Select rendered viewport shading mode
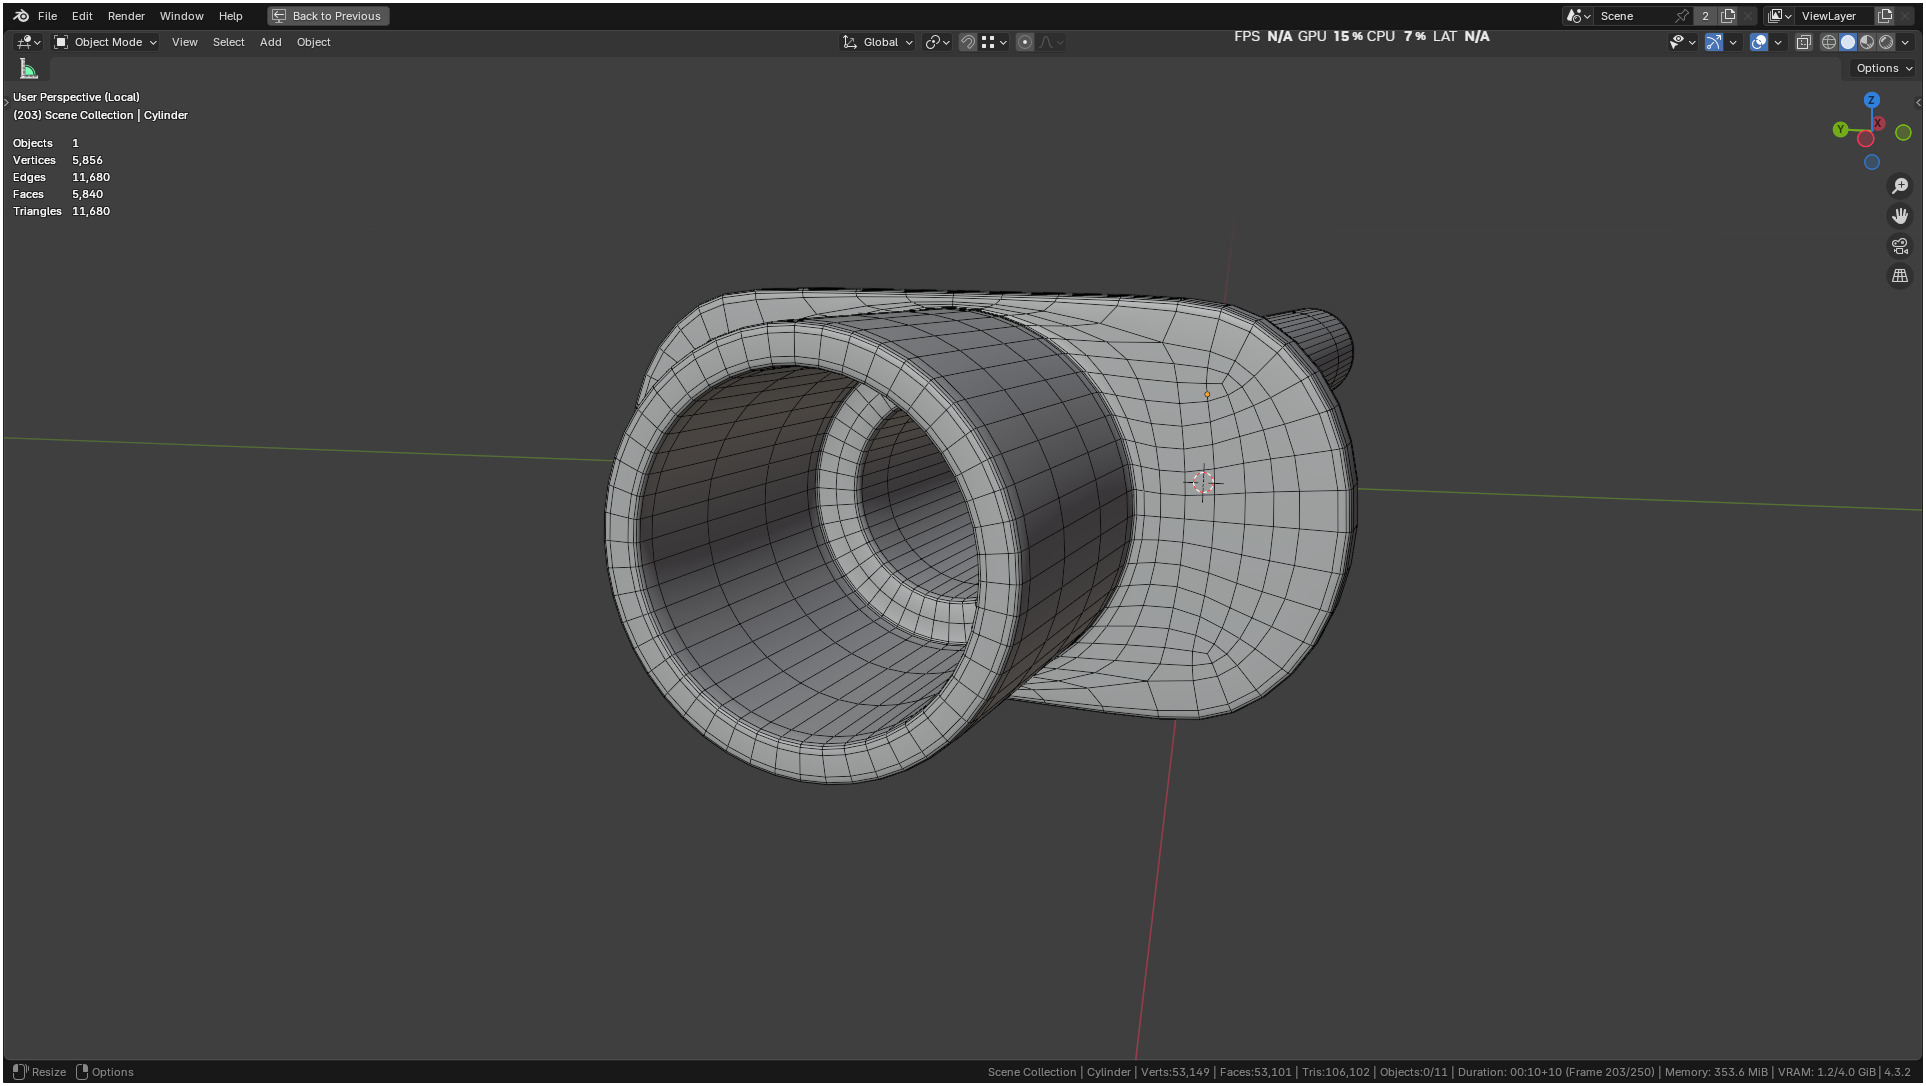1926x1086 pixels. [x=1886, y=42]
